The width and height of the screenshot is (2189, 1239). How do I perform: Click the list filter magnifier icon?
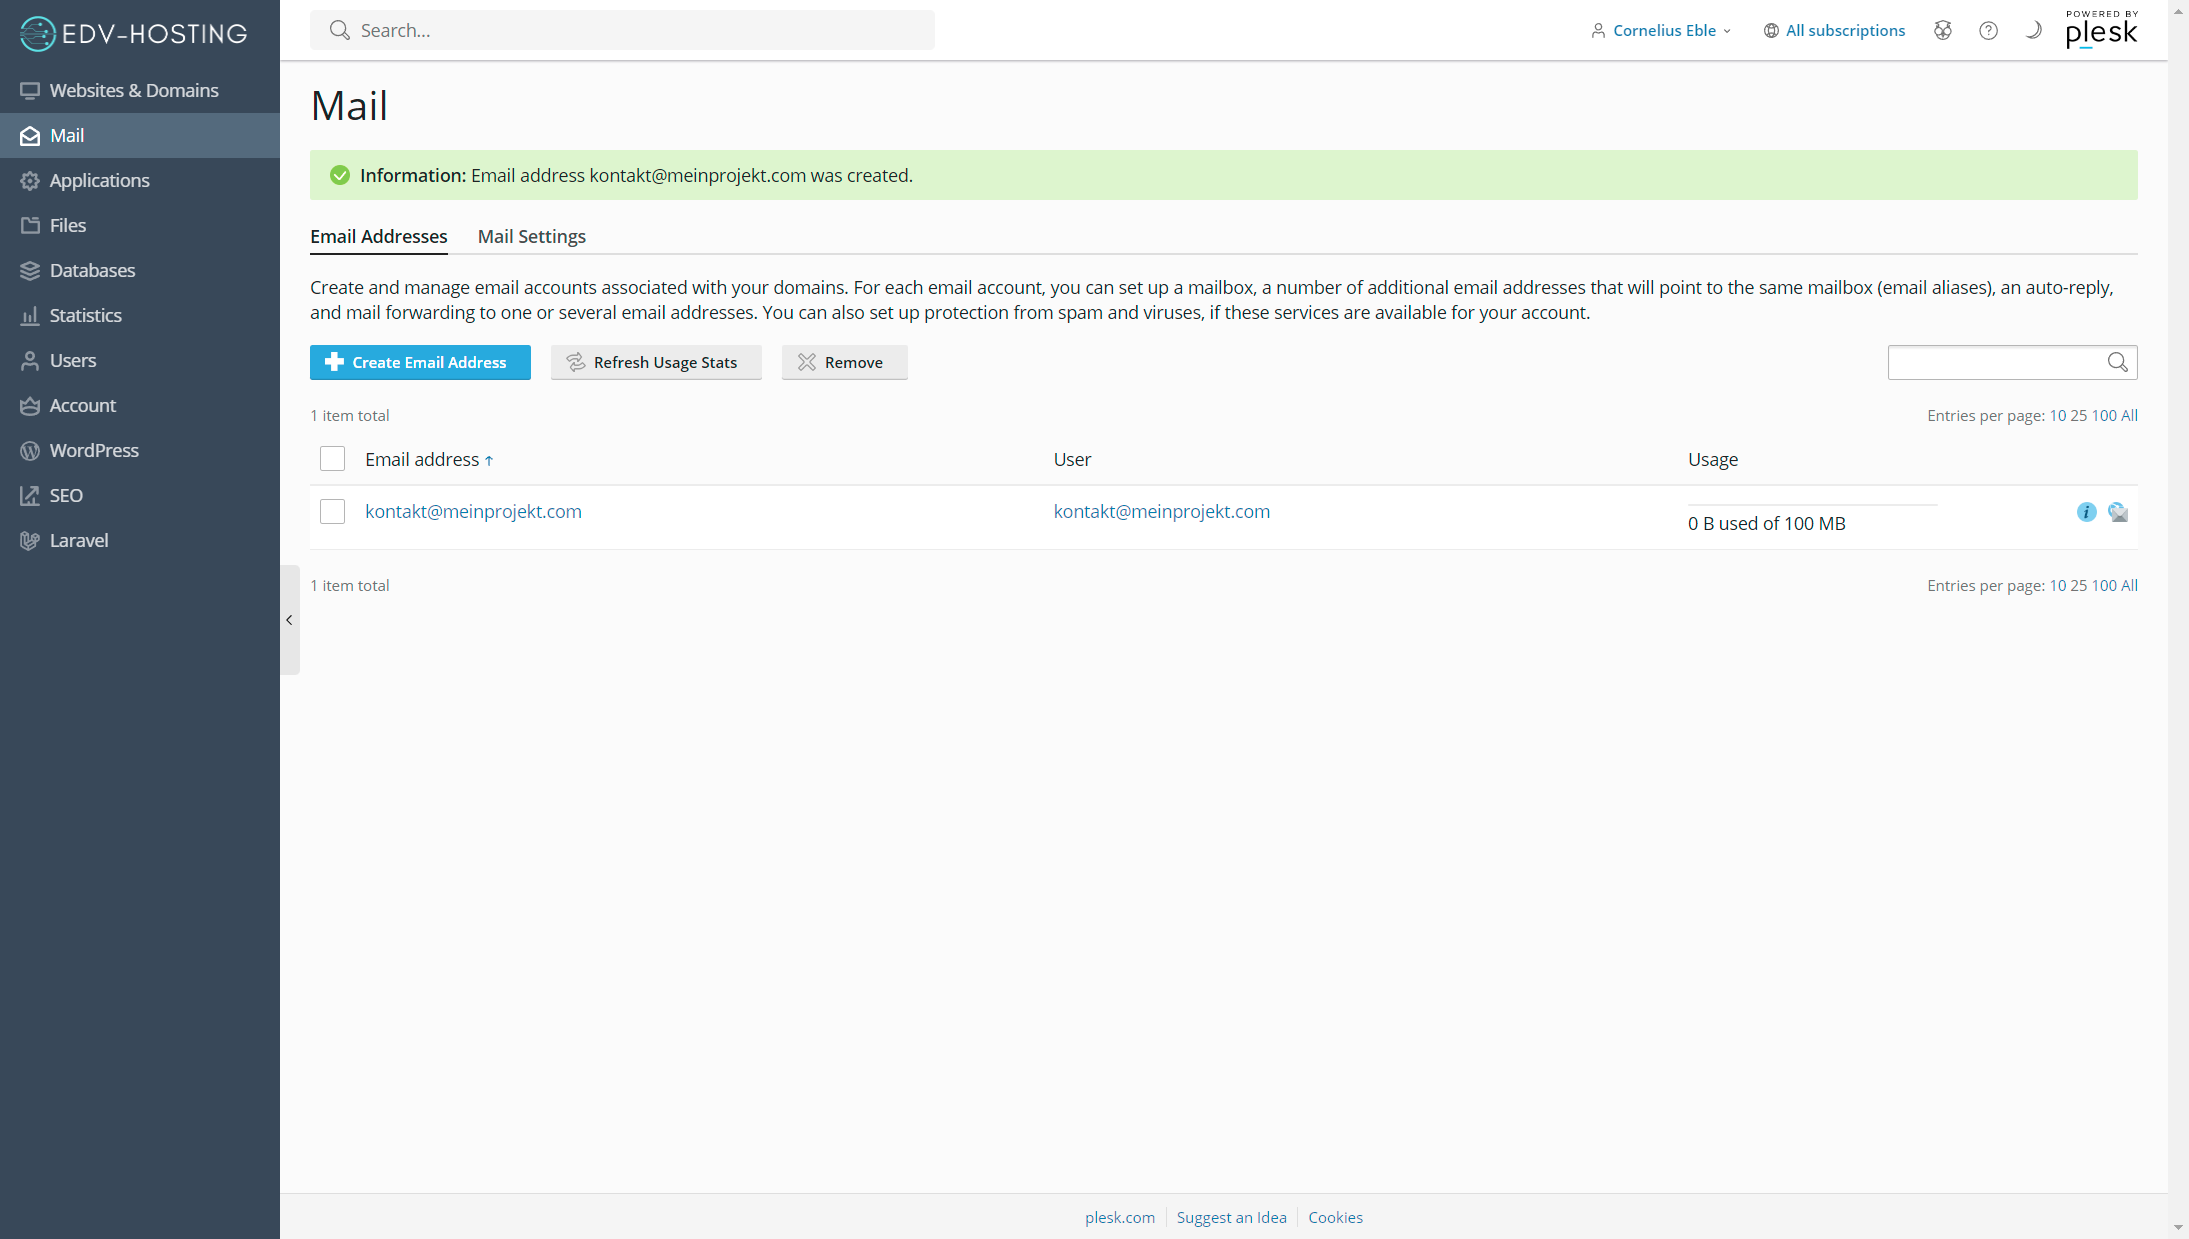click(2117, 362)
